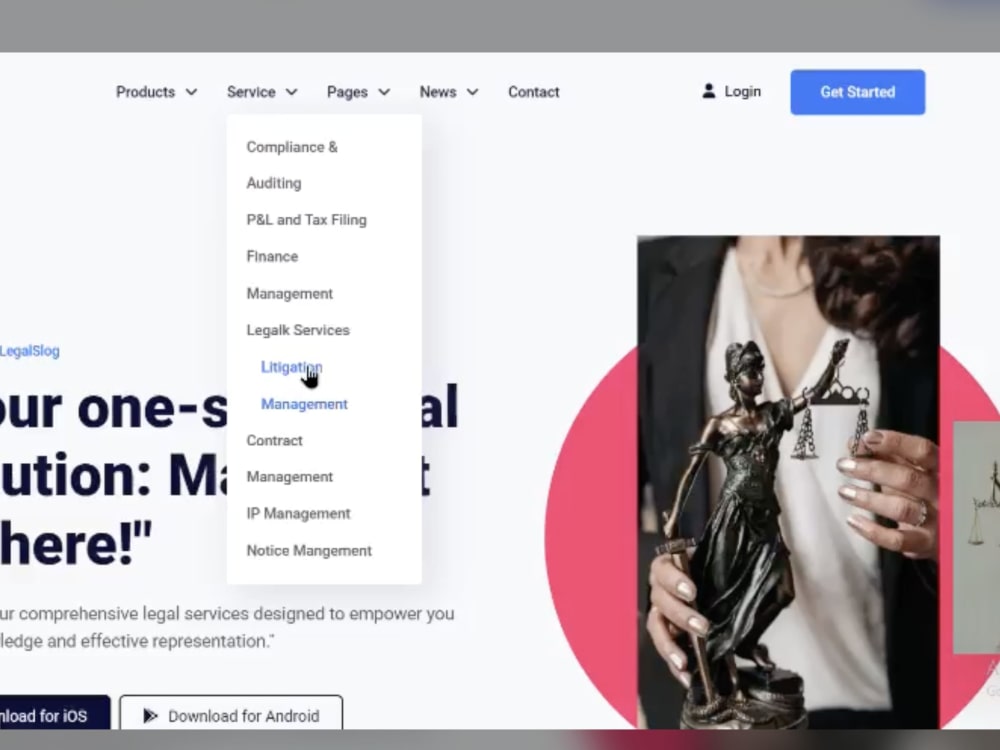
Task: Toggle the Service chevron arrow
Action: click(x=291, y=92)
